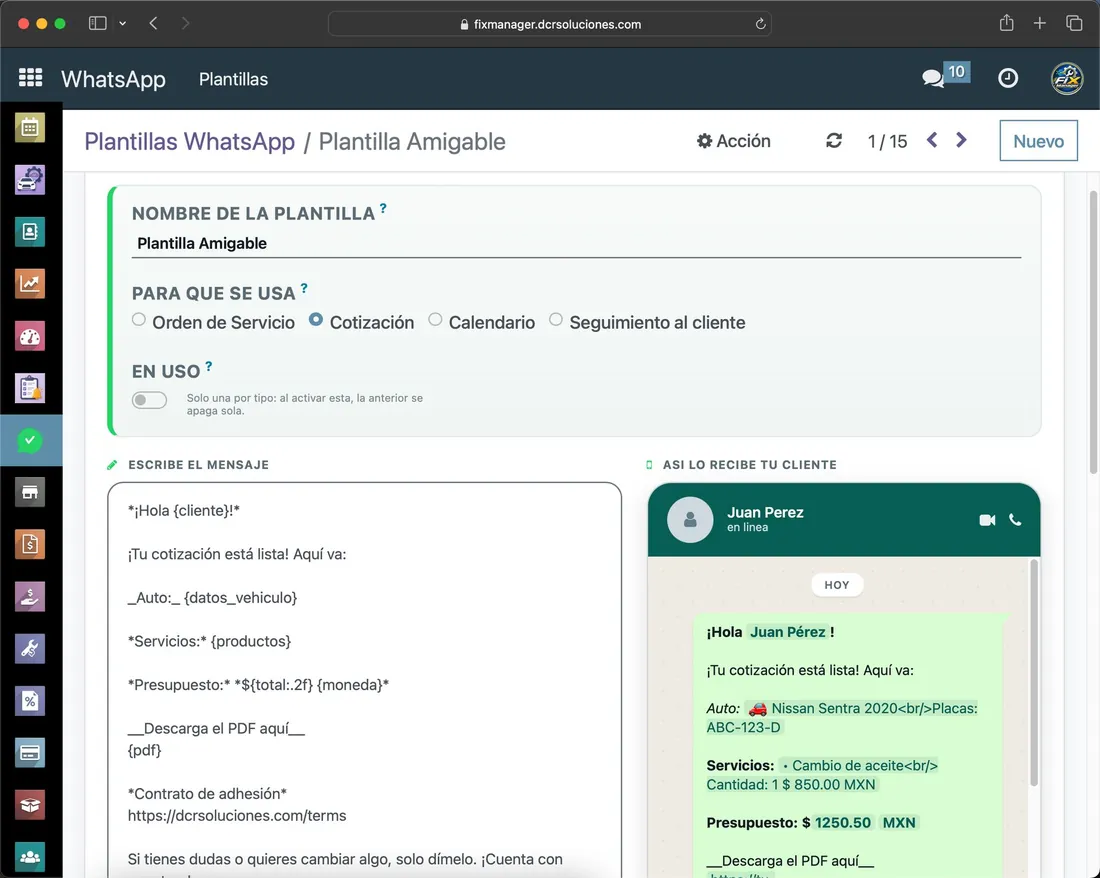Open the people group app icon

[29, 857]
